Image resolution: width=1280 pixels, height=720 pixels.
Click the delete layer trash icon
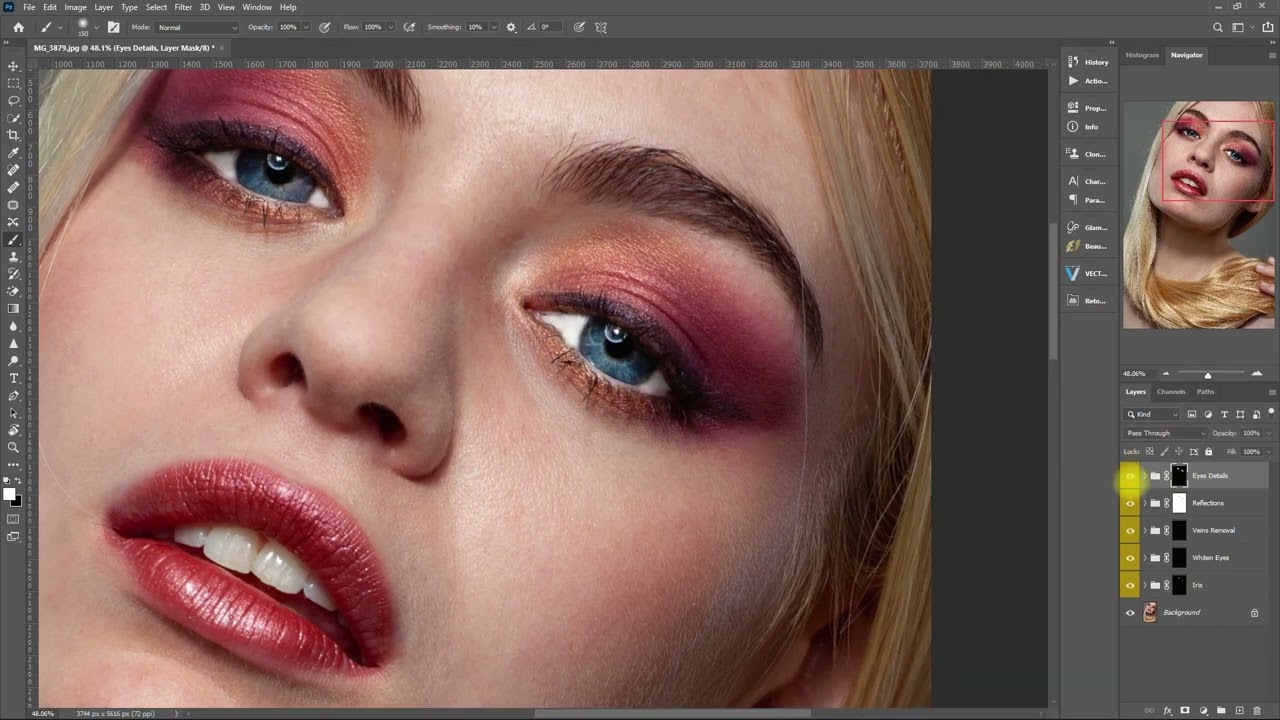1257,711
